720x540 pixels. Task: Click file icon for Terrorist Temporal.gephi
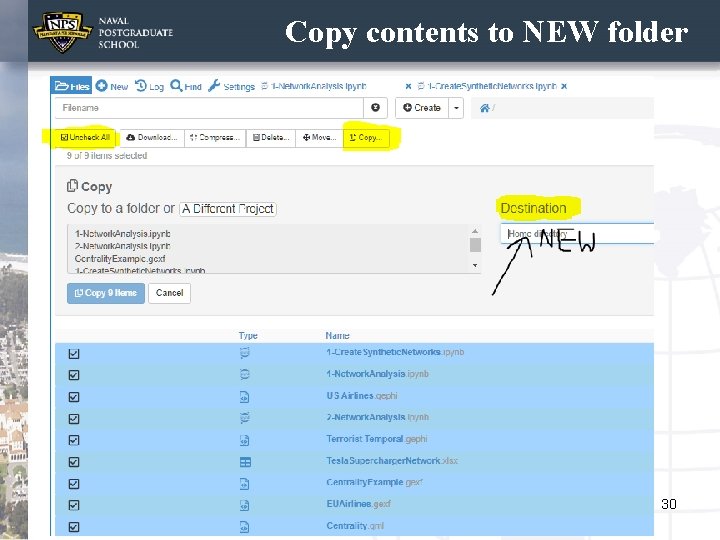(x=245, y=440)
